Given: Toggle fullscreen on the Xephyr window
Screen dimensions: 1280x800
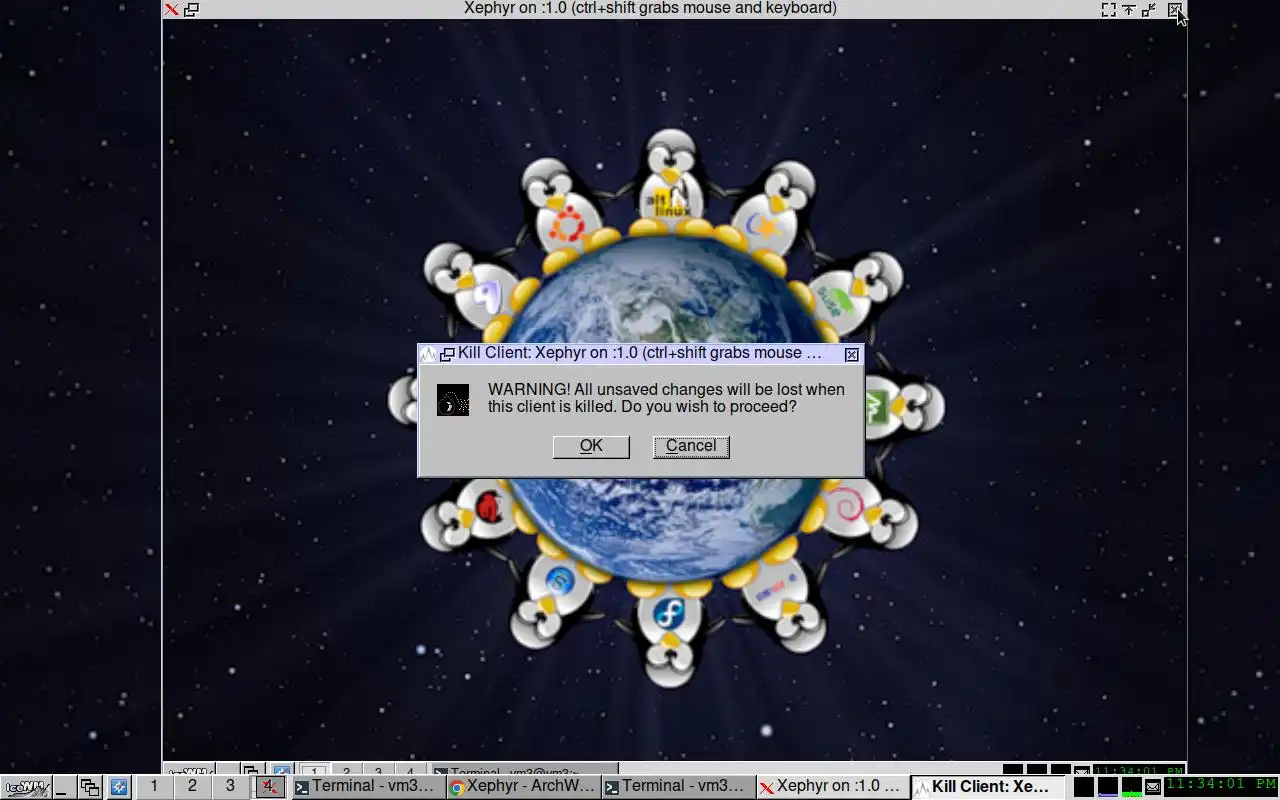Looking at the screenshot, I should tap(1108, 9).
